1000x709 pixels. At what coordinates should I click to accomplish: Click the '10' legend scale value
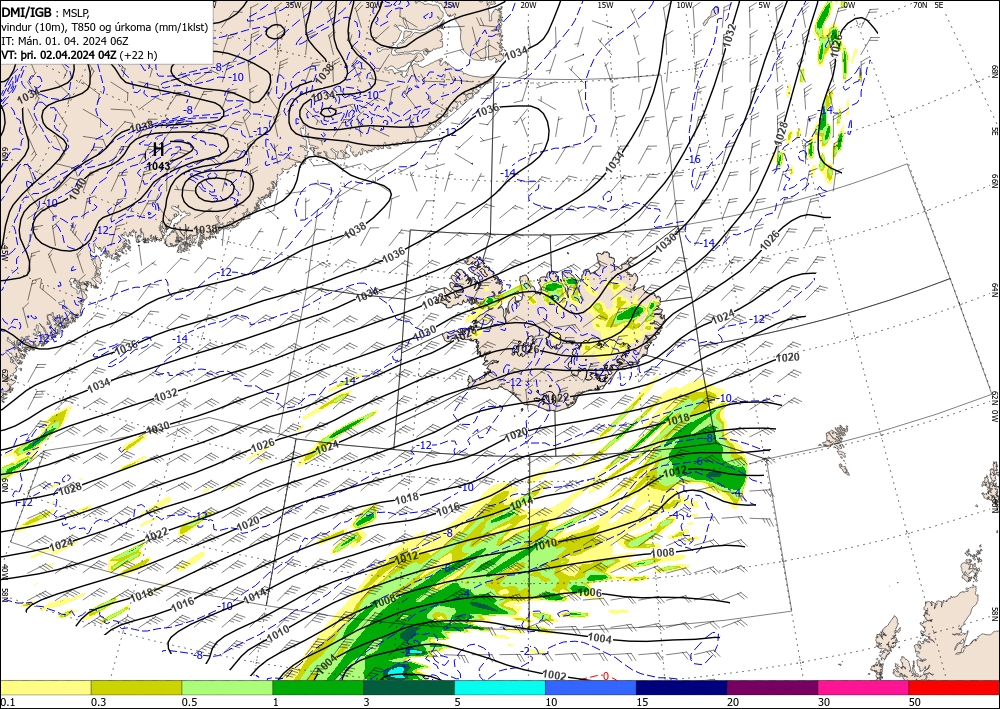click(x=552, y=702)
